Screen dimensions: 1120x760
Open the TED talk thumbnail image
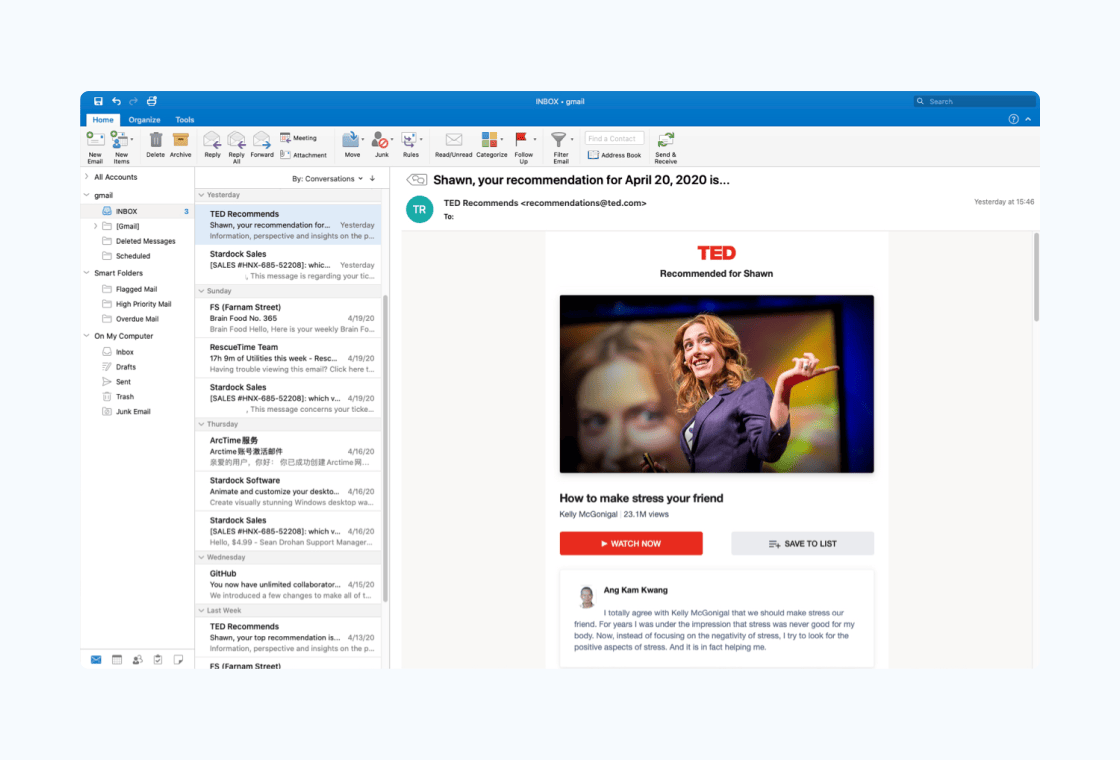tap(716, 384)
